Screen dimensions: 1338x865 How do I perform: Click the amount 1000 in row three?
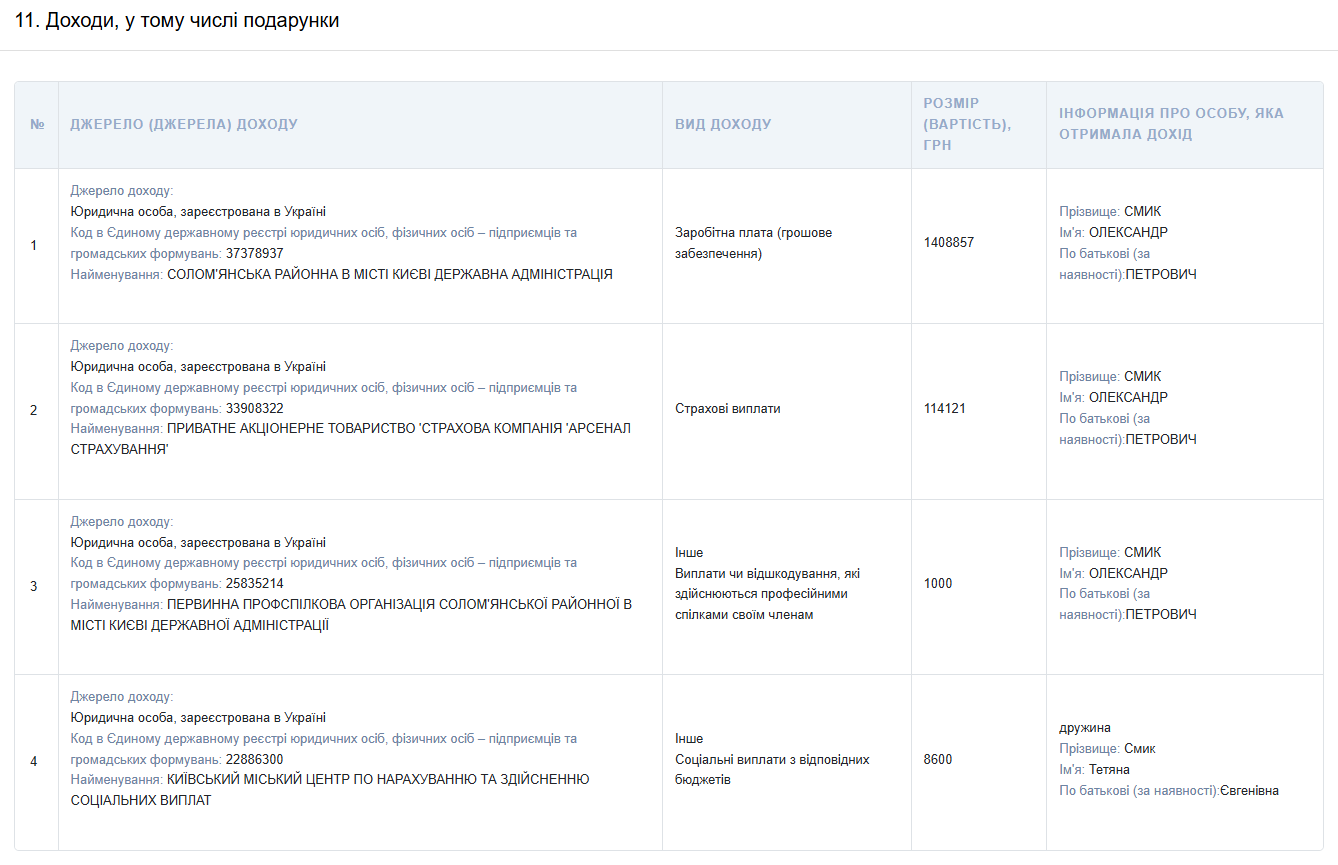tap(938, 584)
